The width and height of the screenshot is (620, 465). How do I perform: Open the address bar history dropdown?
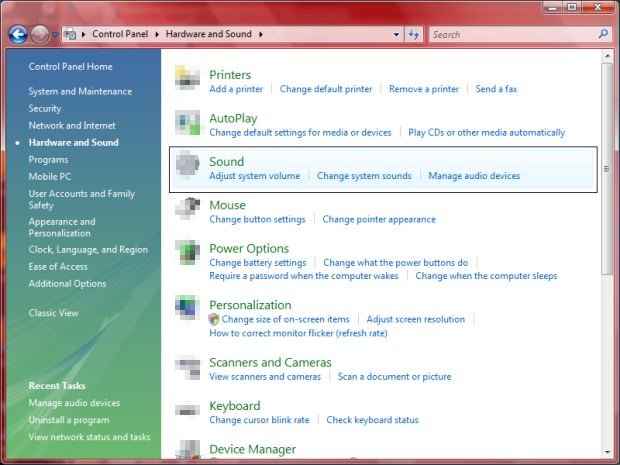click(397, 34)
